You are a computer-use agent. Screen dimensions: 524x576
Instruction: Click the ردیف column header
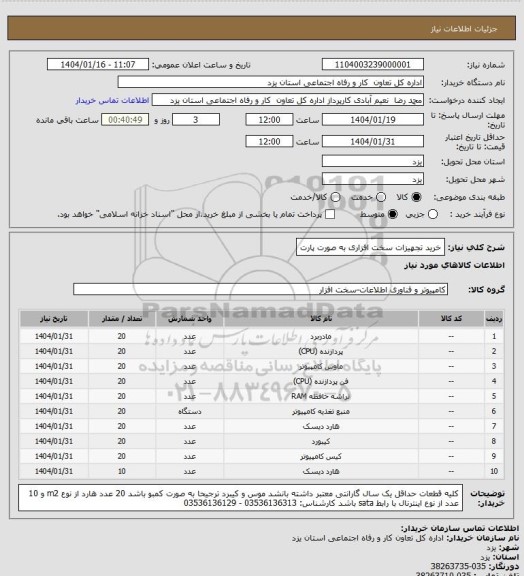[494, 319]
